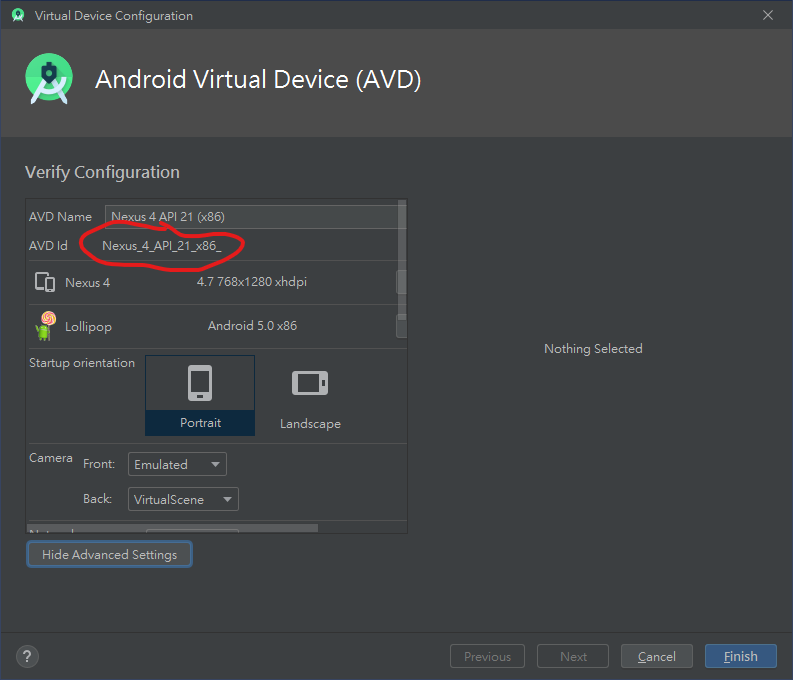Image resolution: width=793 pixels, height=680 pixels.
Task: Click the settings panel horizontal scrollbar
Action: click(172, 528)
